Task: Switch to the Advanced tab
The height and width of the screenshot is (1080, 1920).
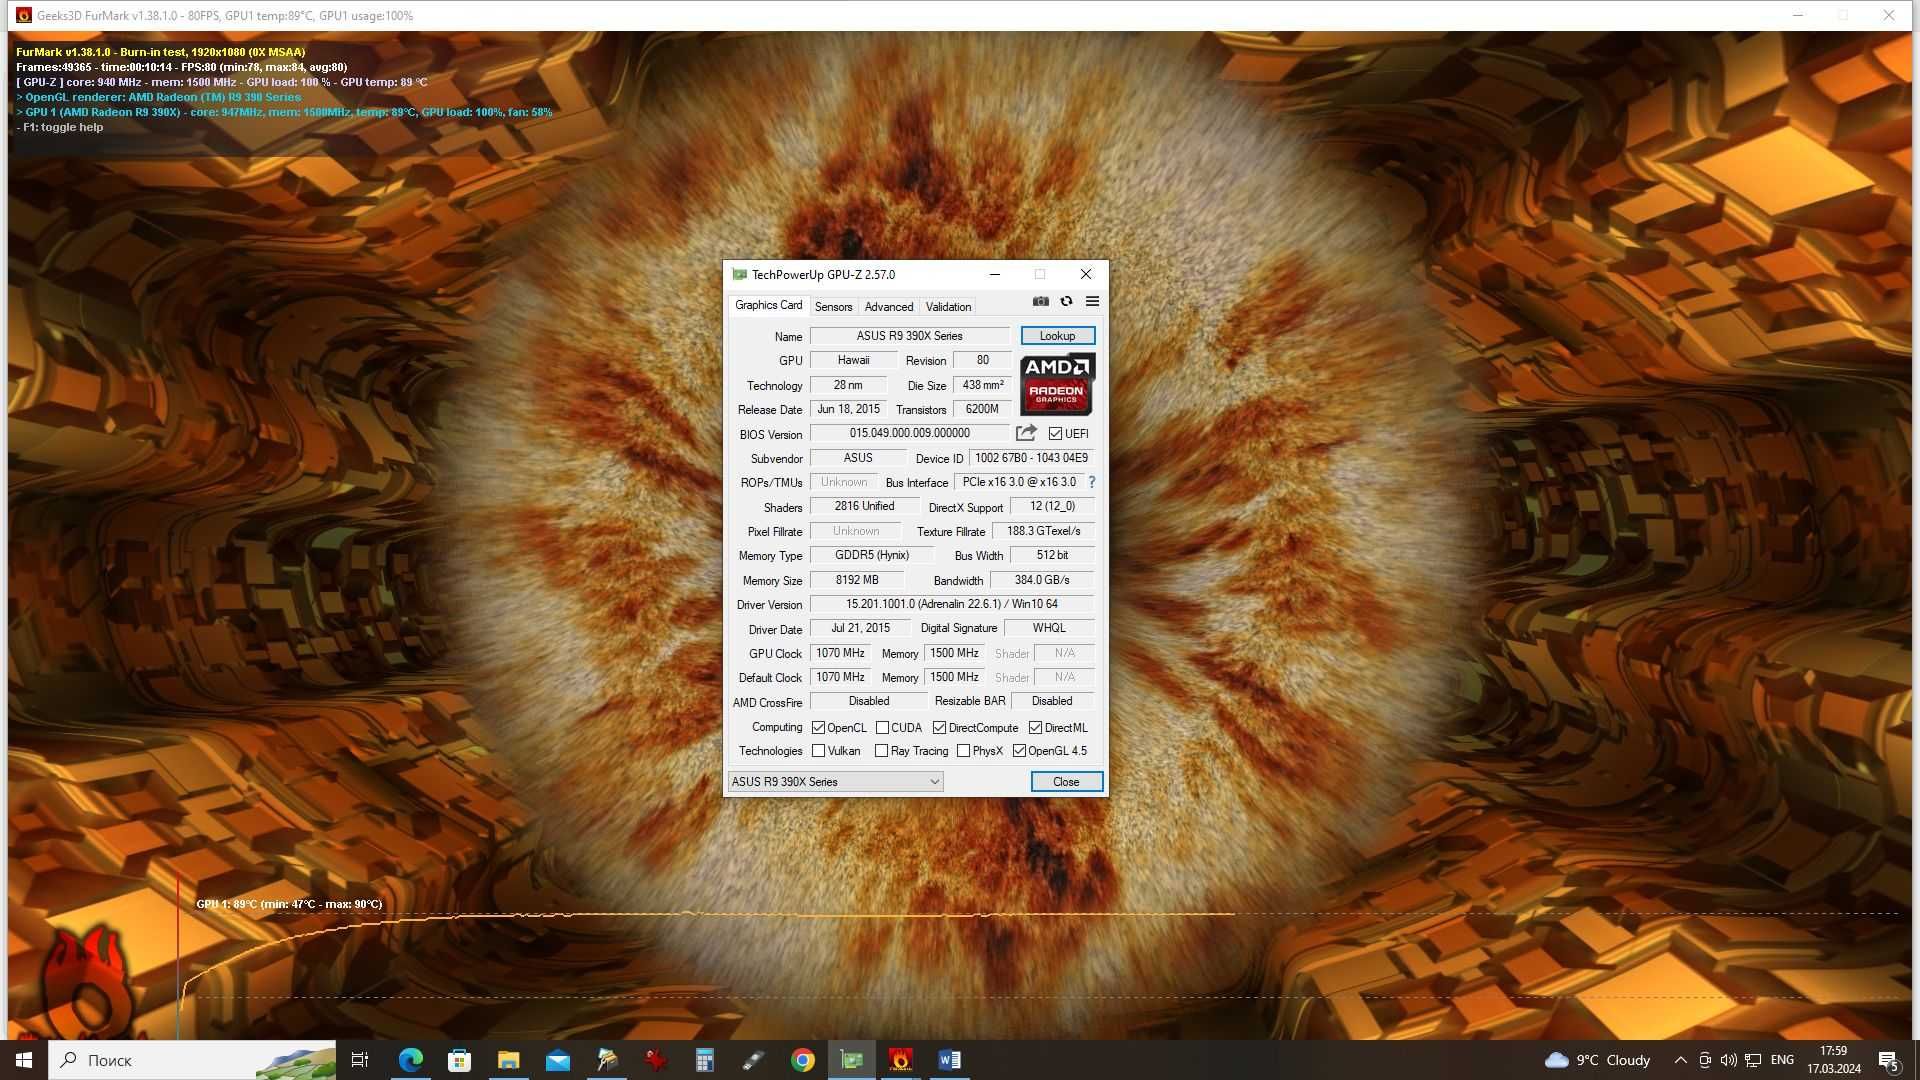Action: click(x=889, y=307)
